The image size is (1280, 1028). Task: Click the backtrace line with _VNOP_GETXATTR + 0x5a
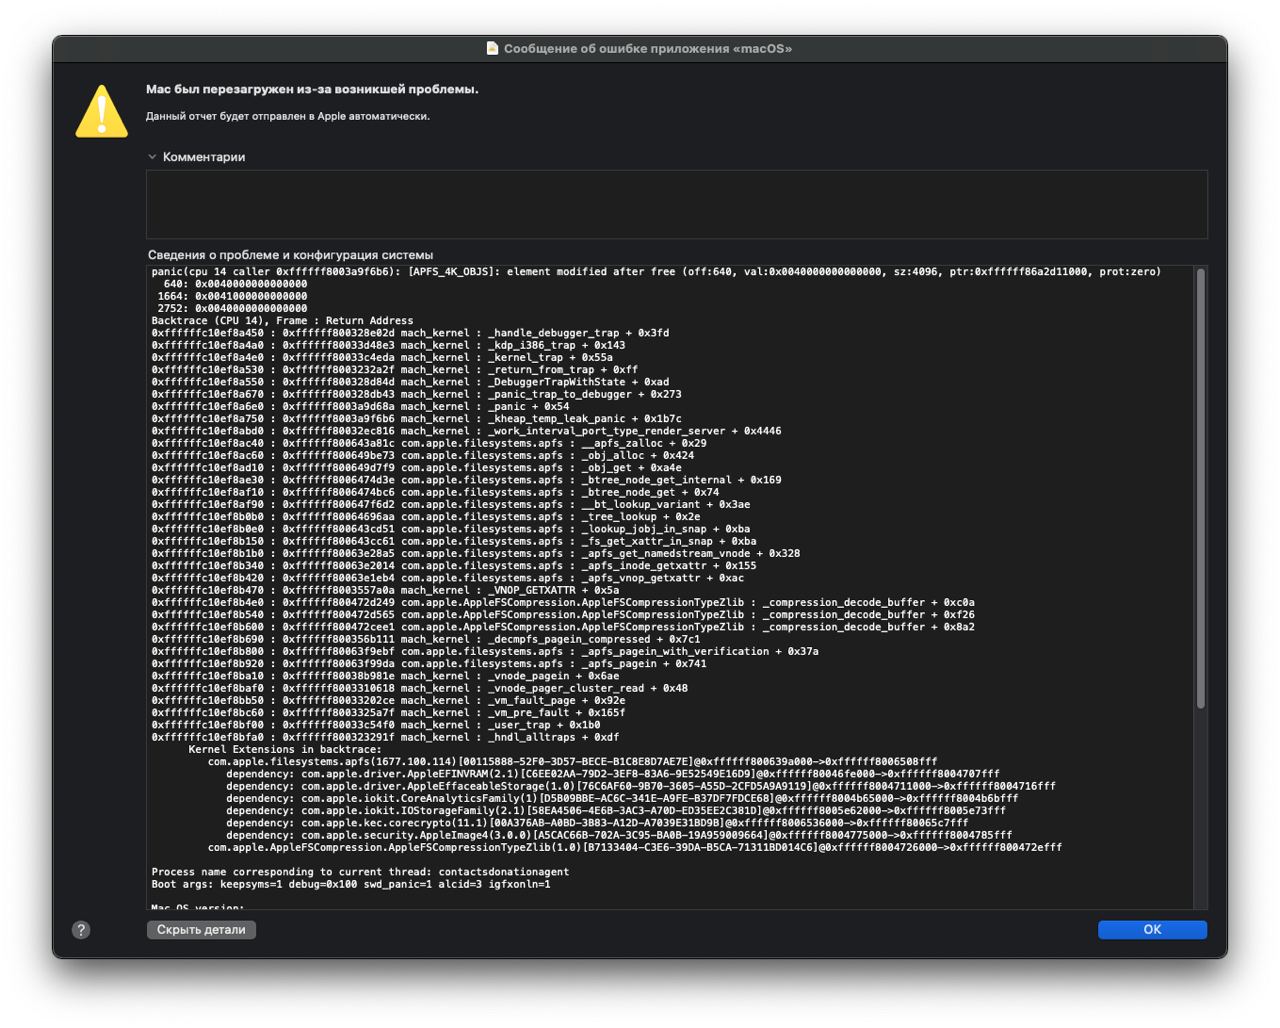(x=385, y=590)
